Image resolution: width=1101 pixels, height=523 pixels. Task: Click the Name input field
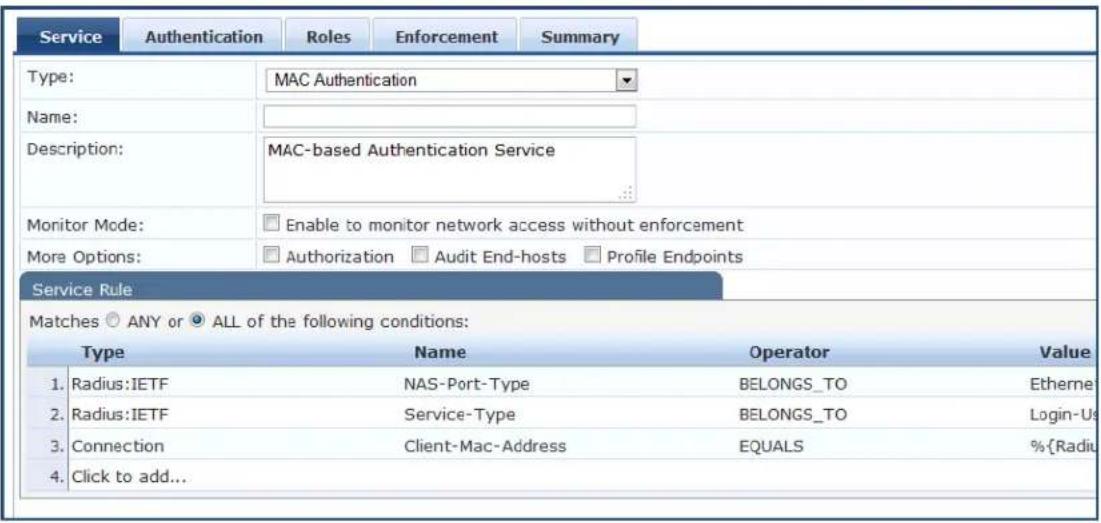click(x=450, y=117)
